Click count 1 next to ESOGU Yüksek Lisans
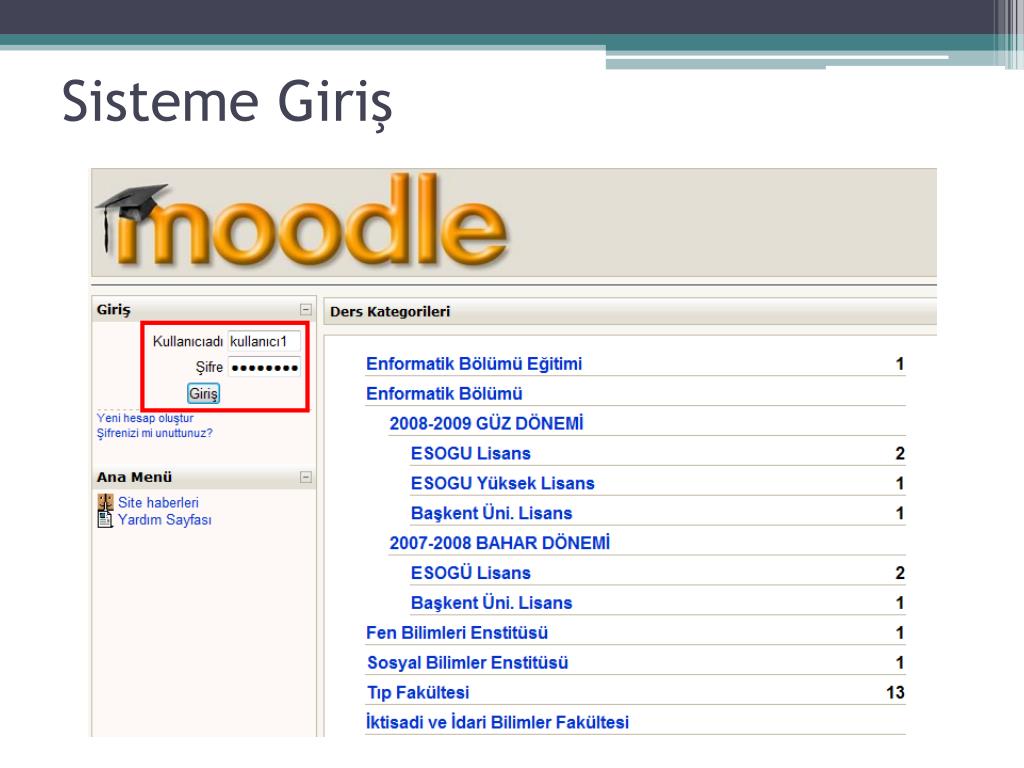 point(900,483)
